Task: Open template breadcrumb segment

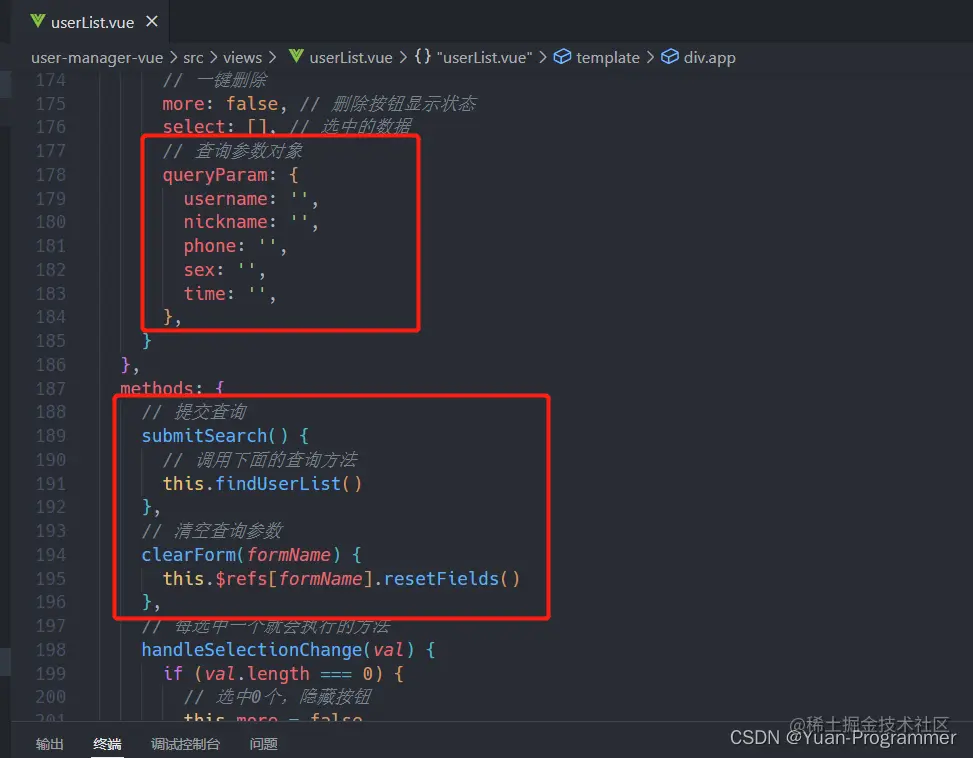Action: coord(608,58)
